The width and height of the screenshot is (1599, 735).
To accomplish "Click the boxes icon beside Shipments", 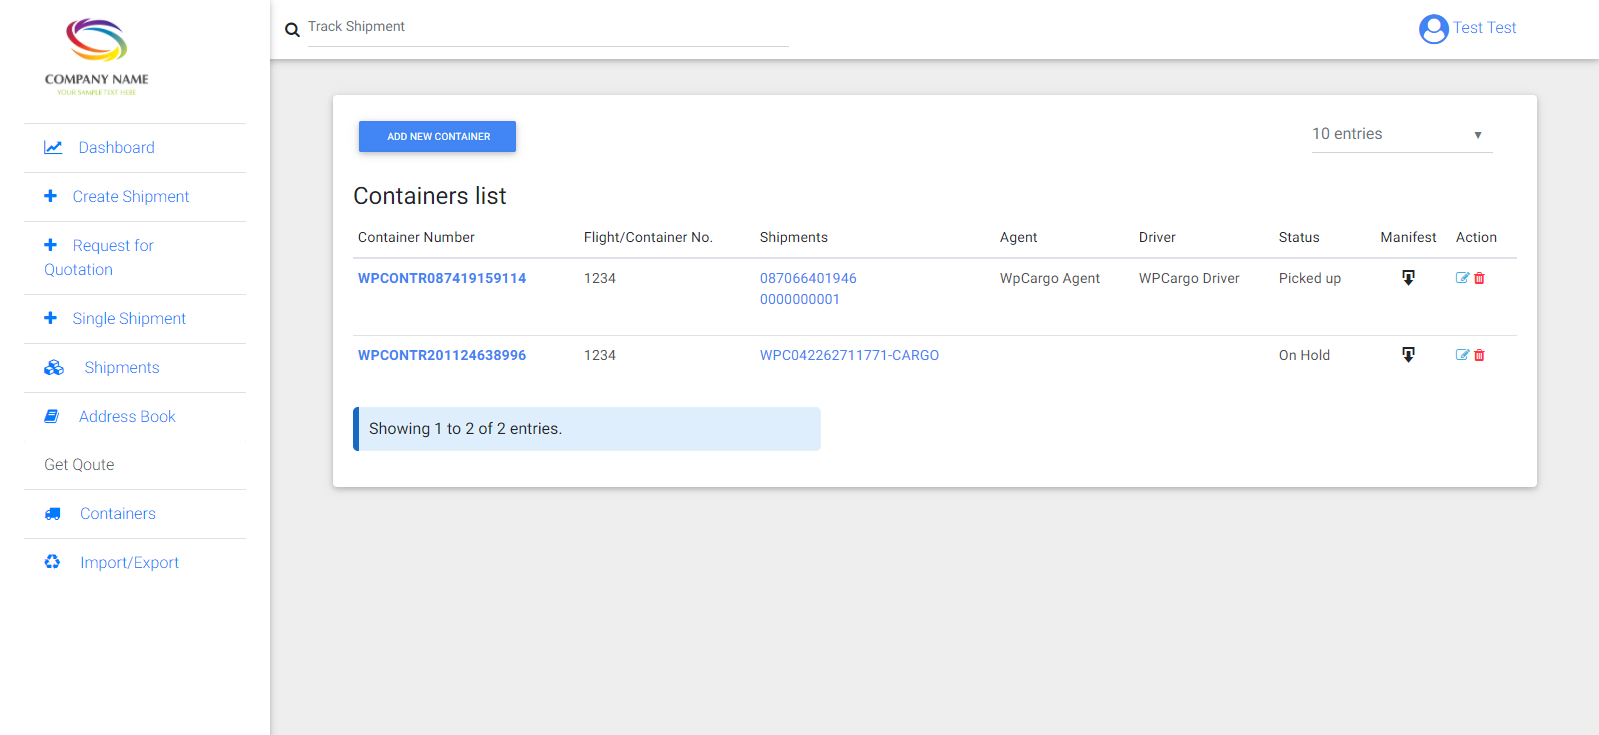I will [x=54, y=368].
